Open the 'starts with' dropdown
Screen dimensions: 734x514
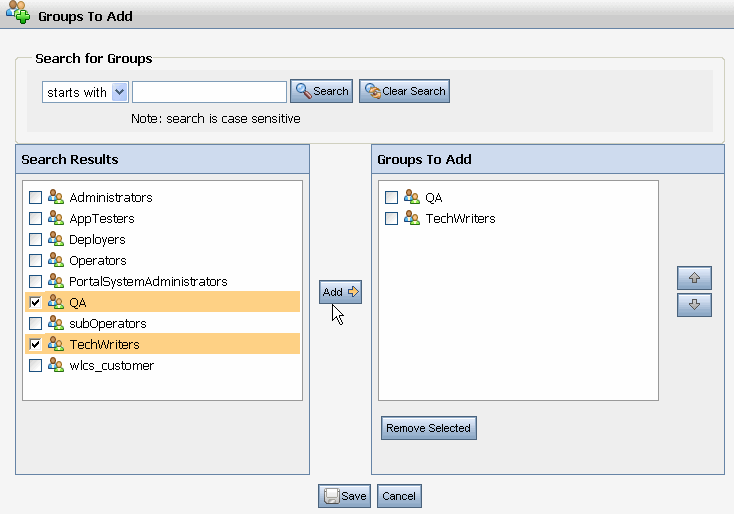(x=120, y=92)
